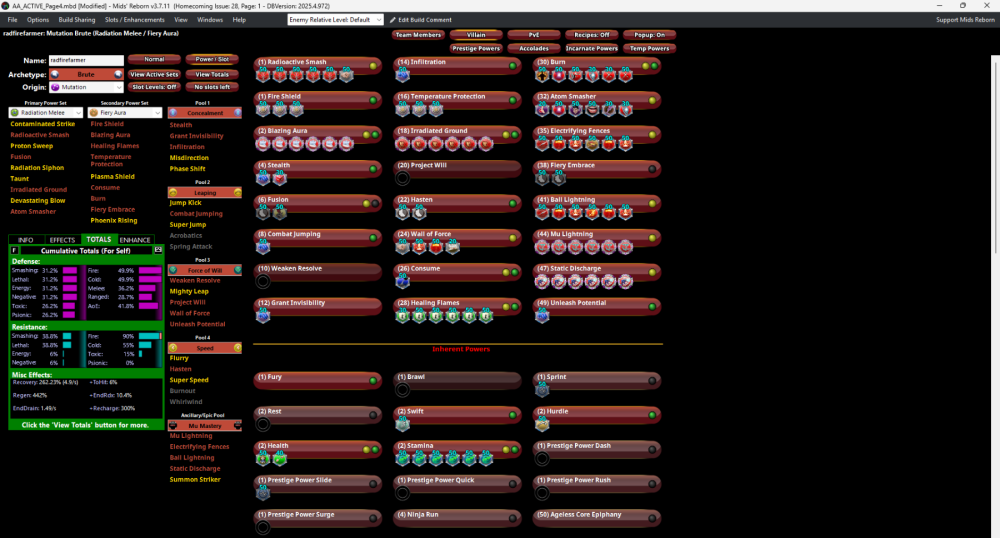Click the F button left of Cumulative Totals
The height and width of the screenshot is (538, 1000).
point(14,249)
